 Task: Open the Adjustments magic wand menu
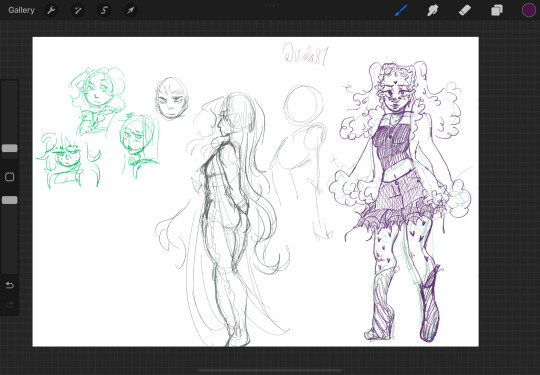(78, 10)
